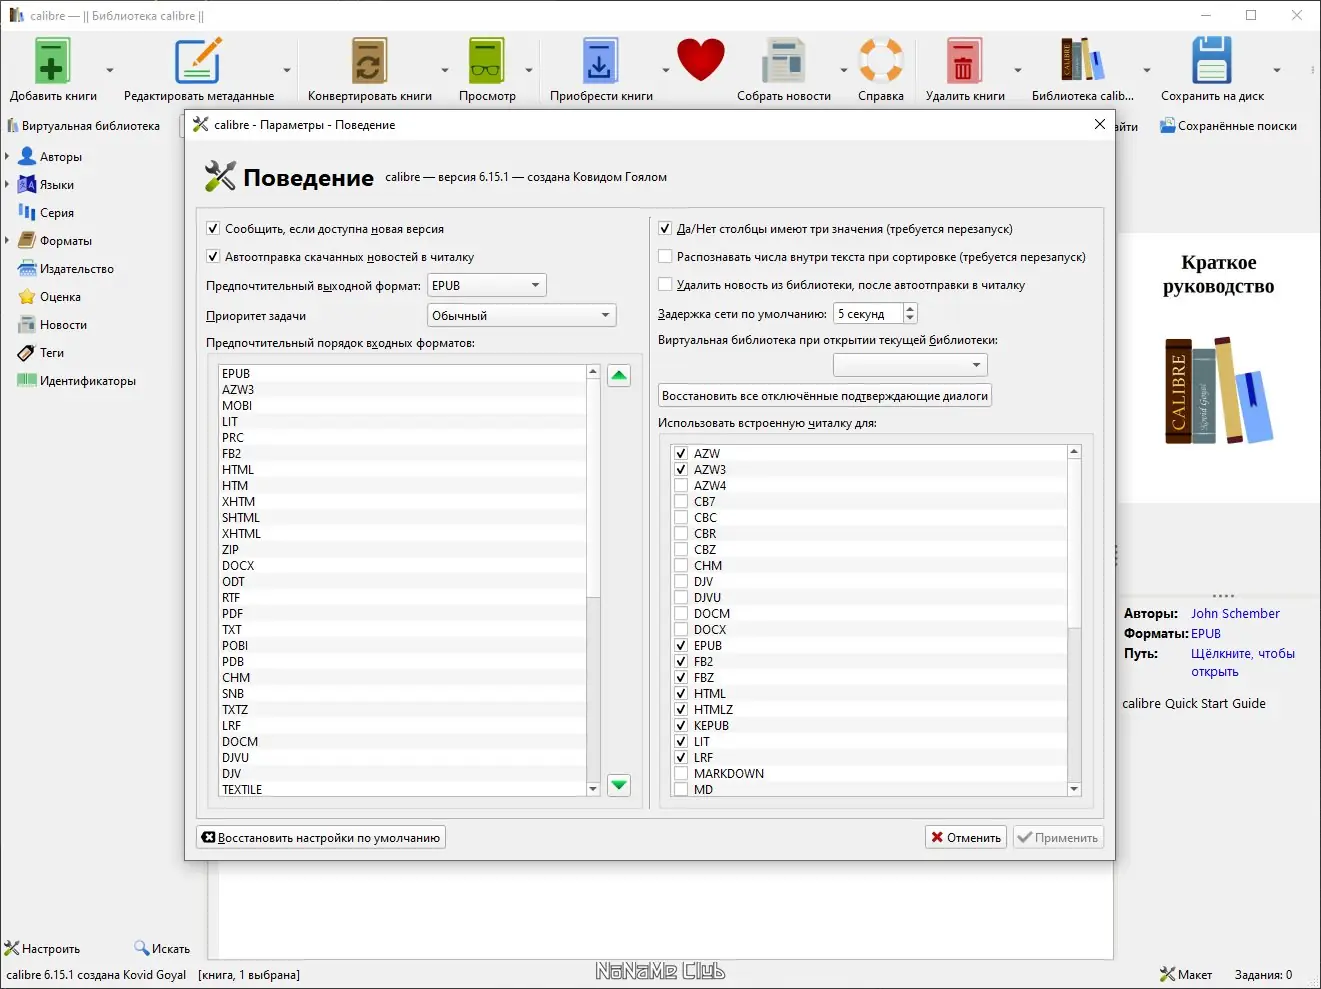This screenshot has width=1321, height=989.
Task: Uncheck EPUB in internal viewer list
Action: click(681, 646)
